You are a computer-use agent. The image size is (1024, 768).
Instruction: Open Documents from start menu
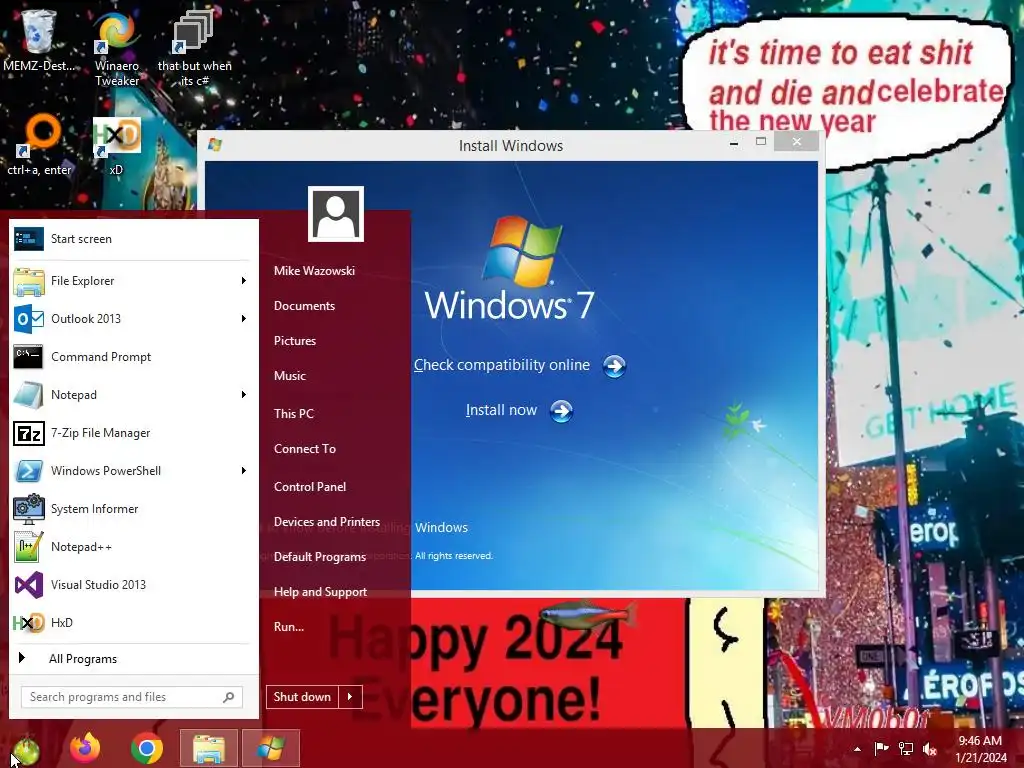304,306
